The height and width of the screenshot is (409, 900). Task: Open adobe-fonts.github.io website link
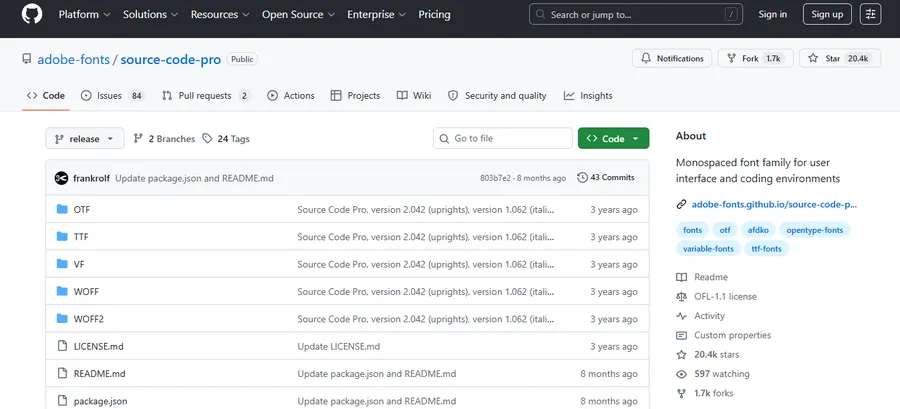coord(774,204)
